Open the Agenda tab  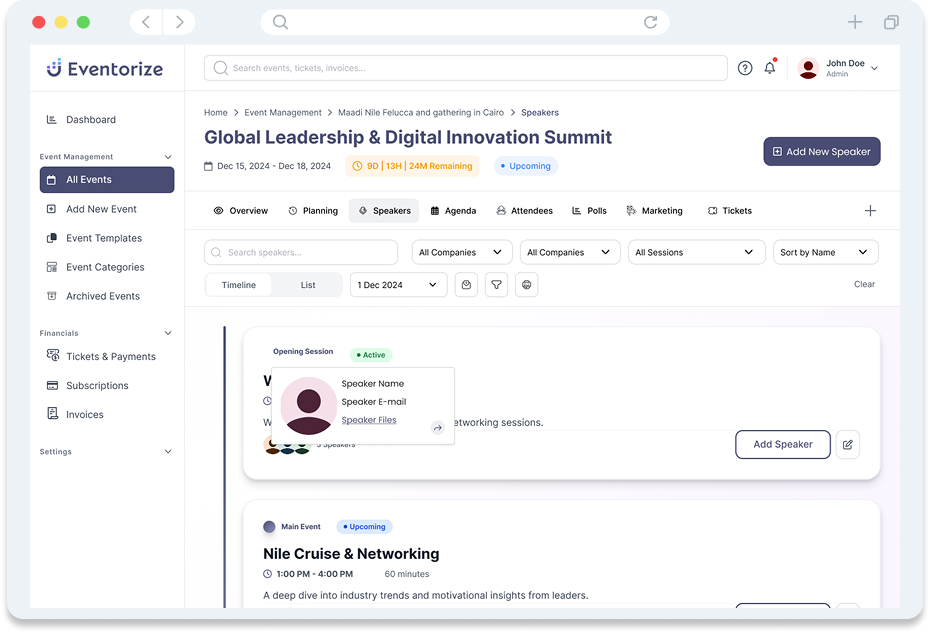tap(453, 211)
